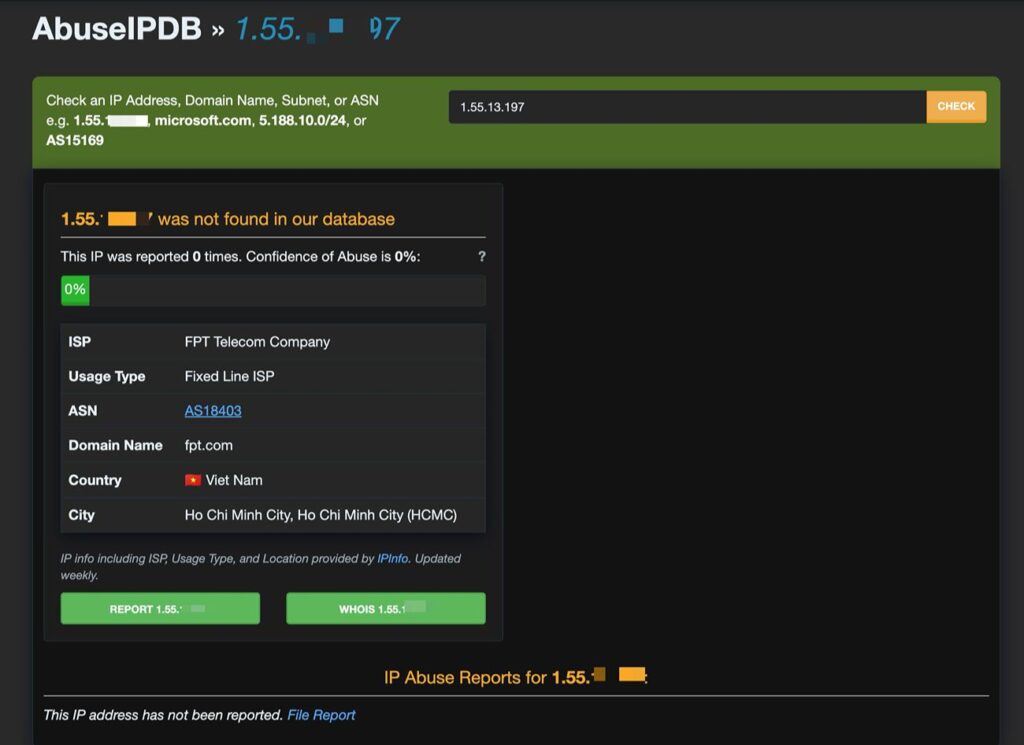The image size is (1024, 745).
Task: Open the AS18403 ASN link
Action: pyautogui.click(x=213, y=411)
